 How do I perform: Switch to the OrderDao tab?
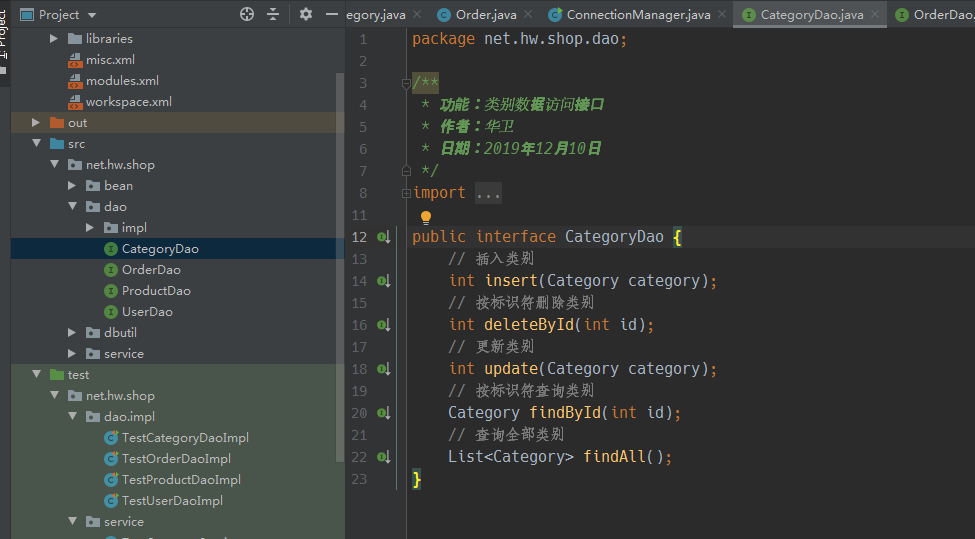(935, 14)
